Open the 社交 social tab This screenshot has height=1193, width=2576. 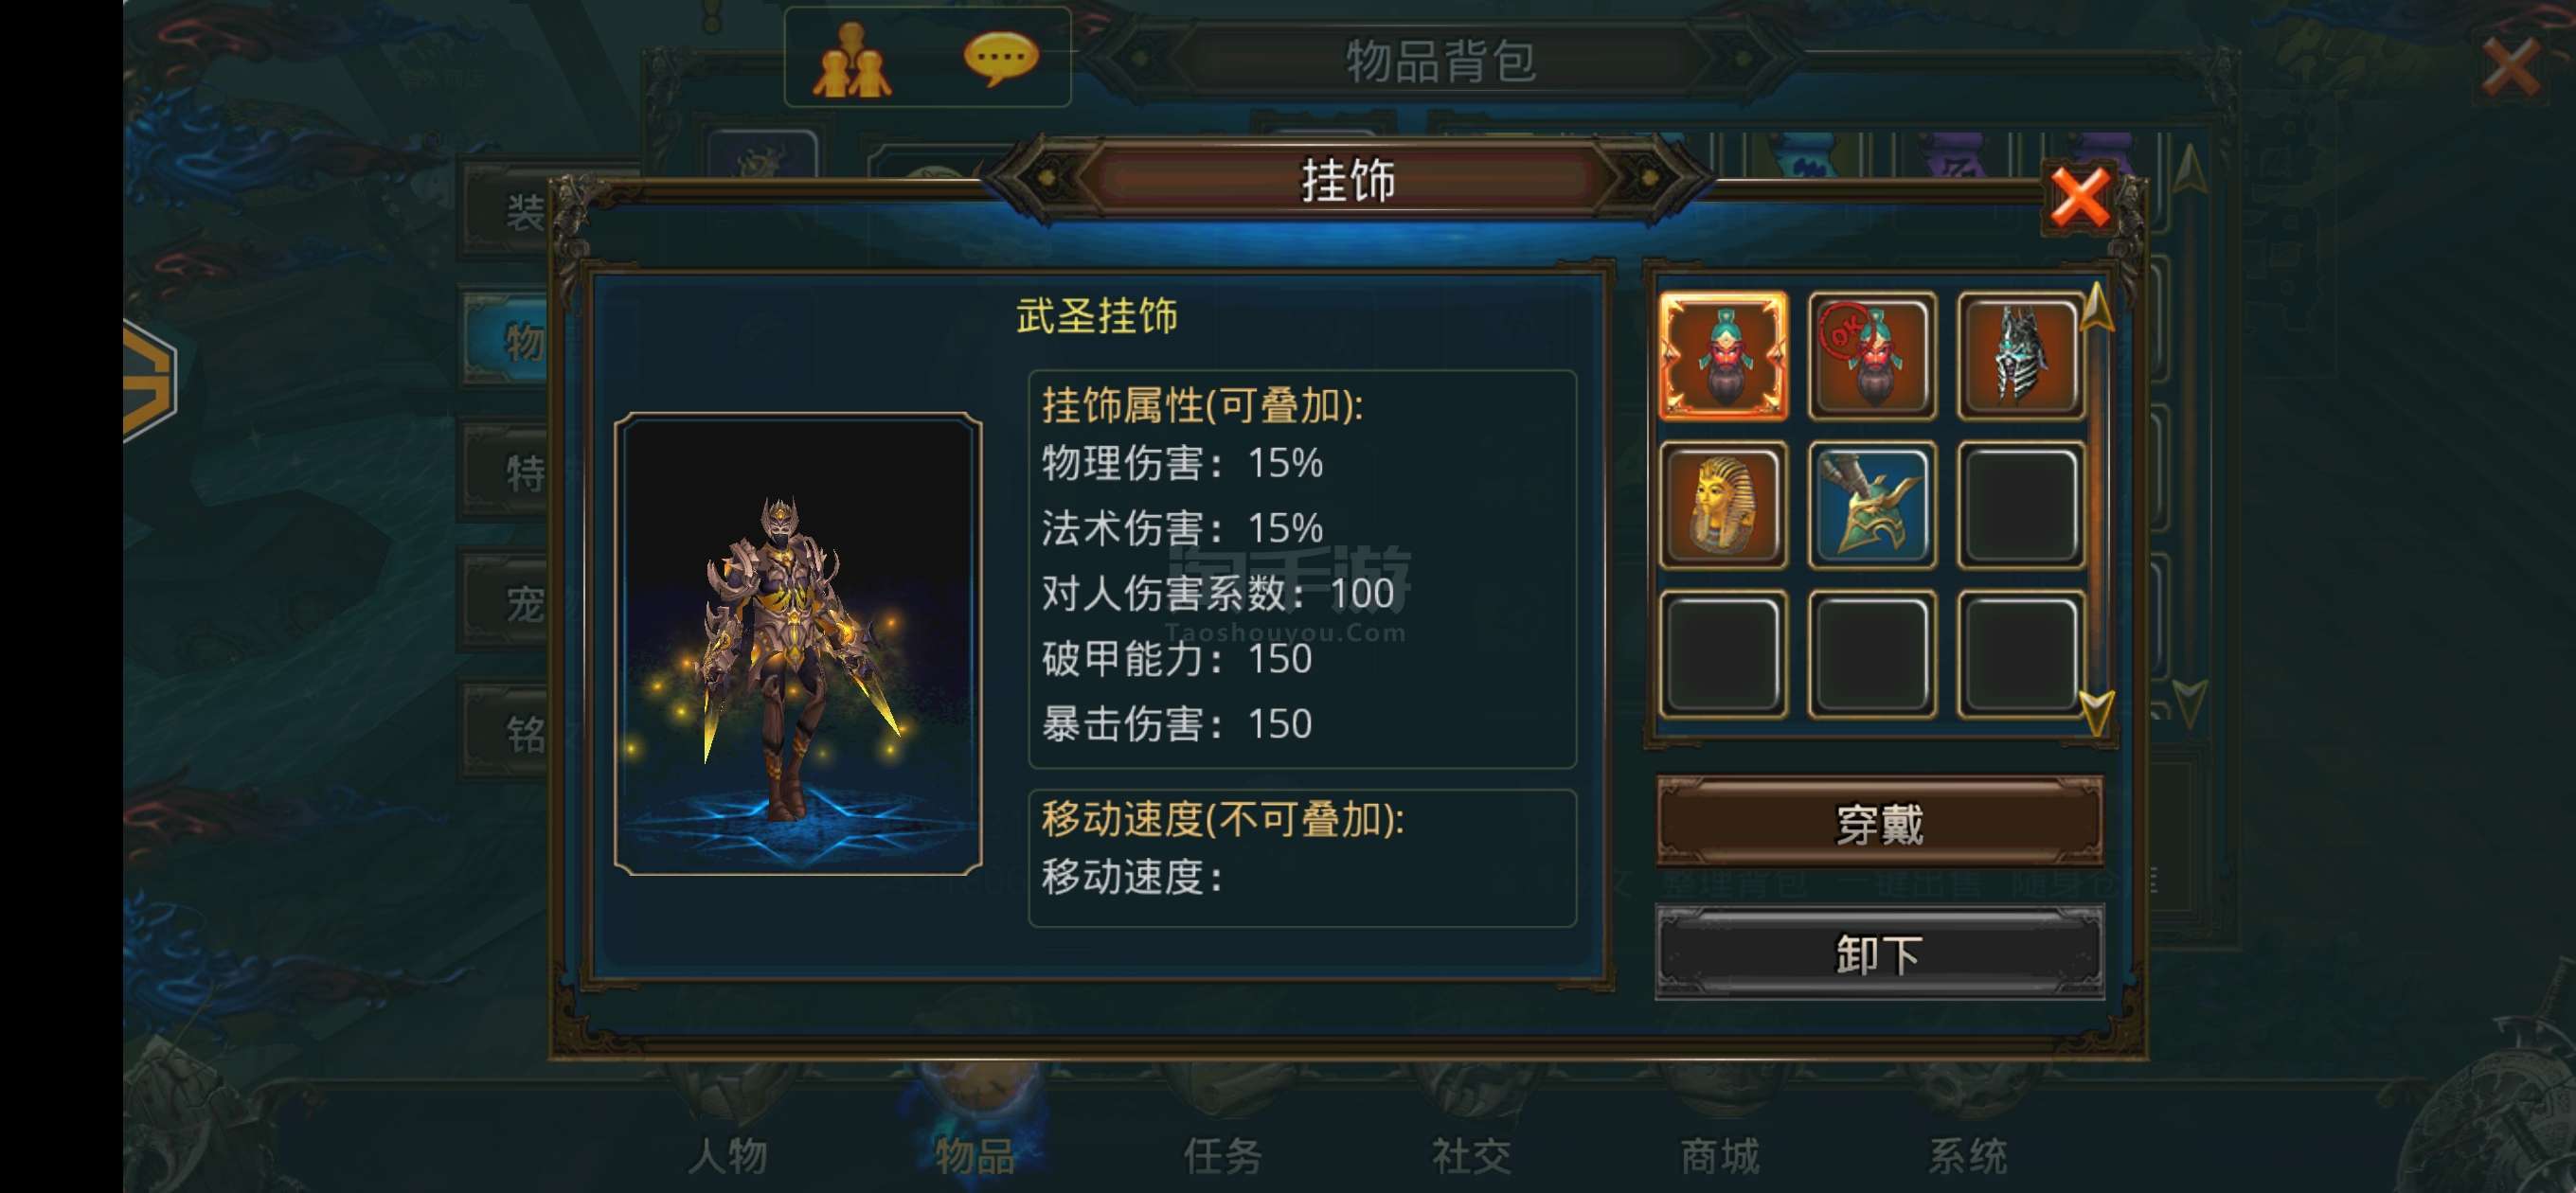1471,1155
